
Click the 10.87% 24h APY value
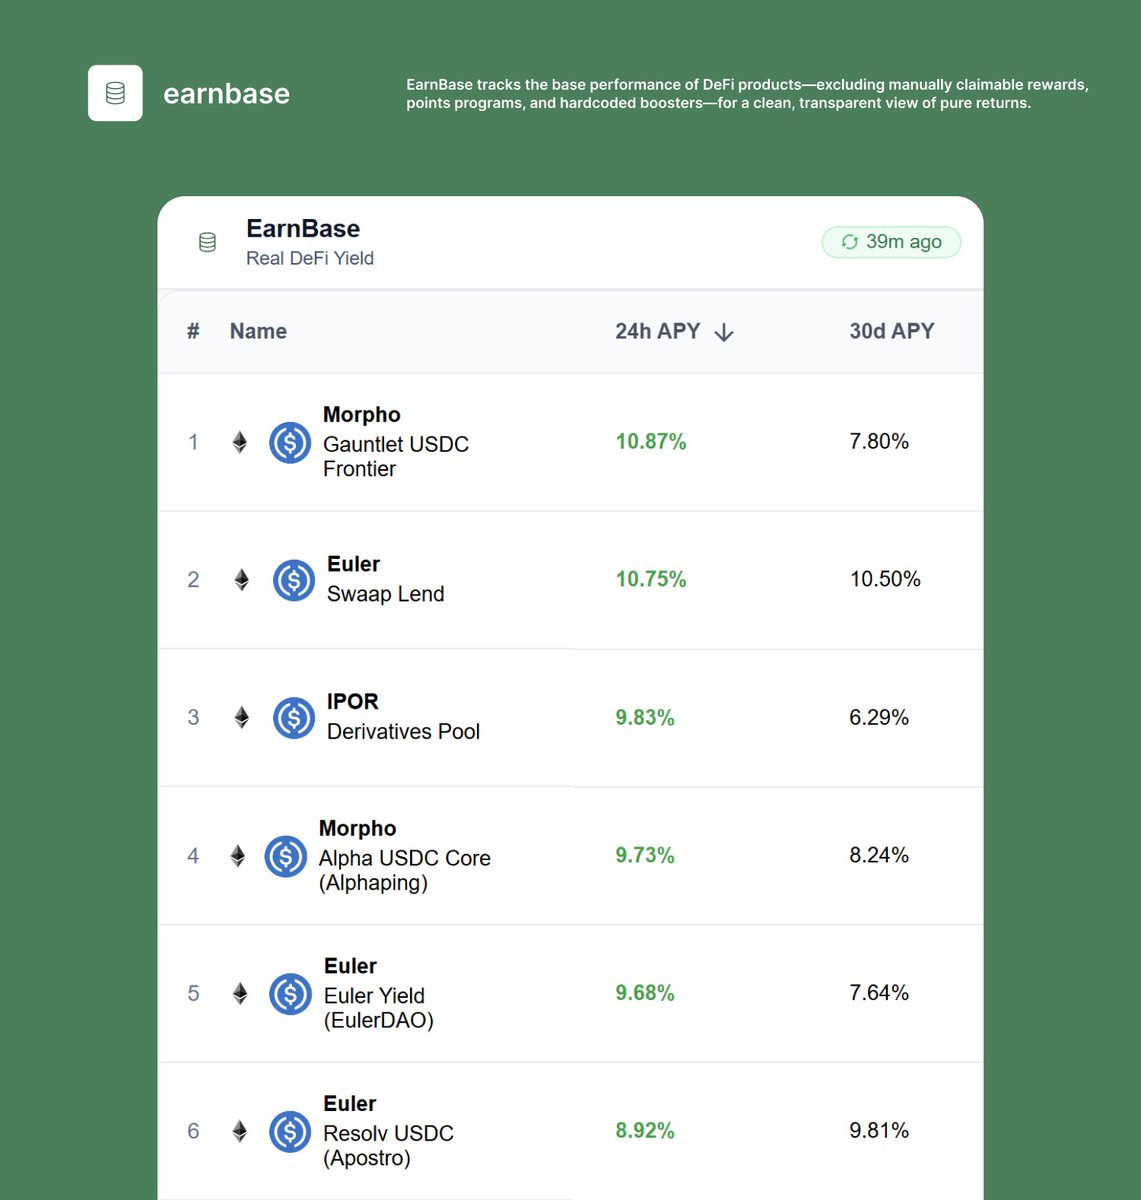click(x=651, y=442)
